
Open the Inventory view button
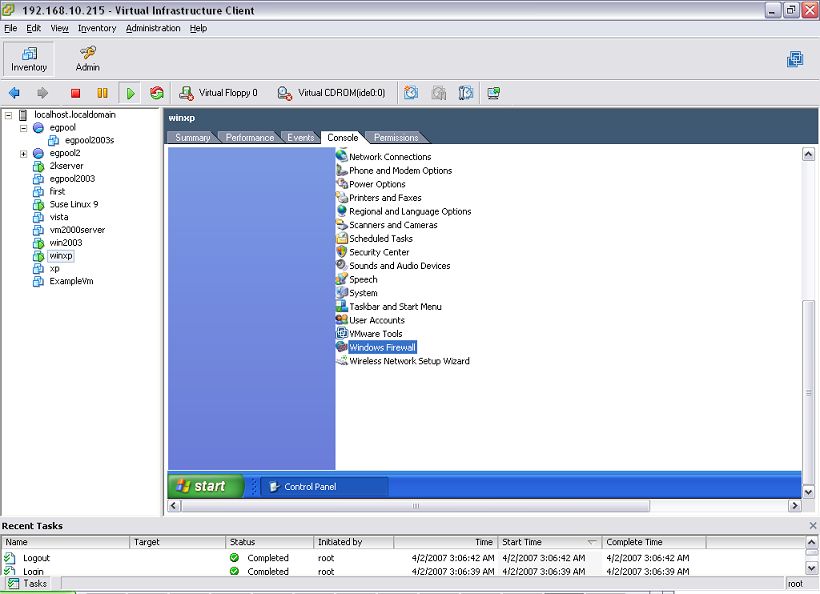[x=29, y=59]
